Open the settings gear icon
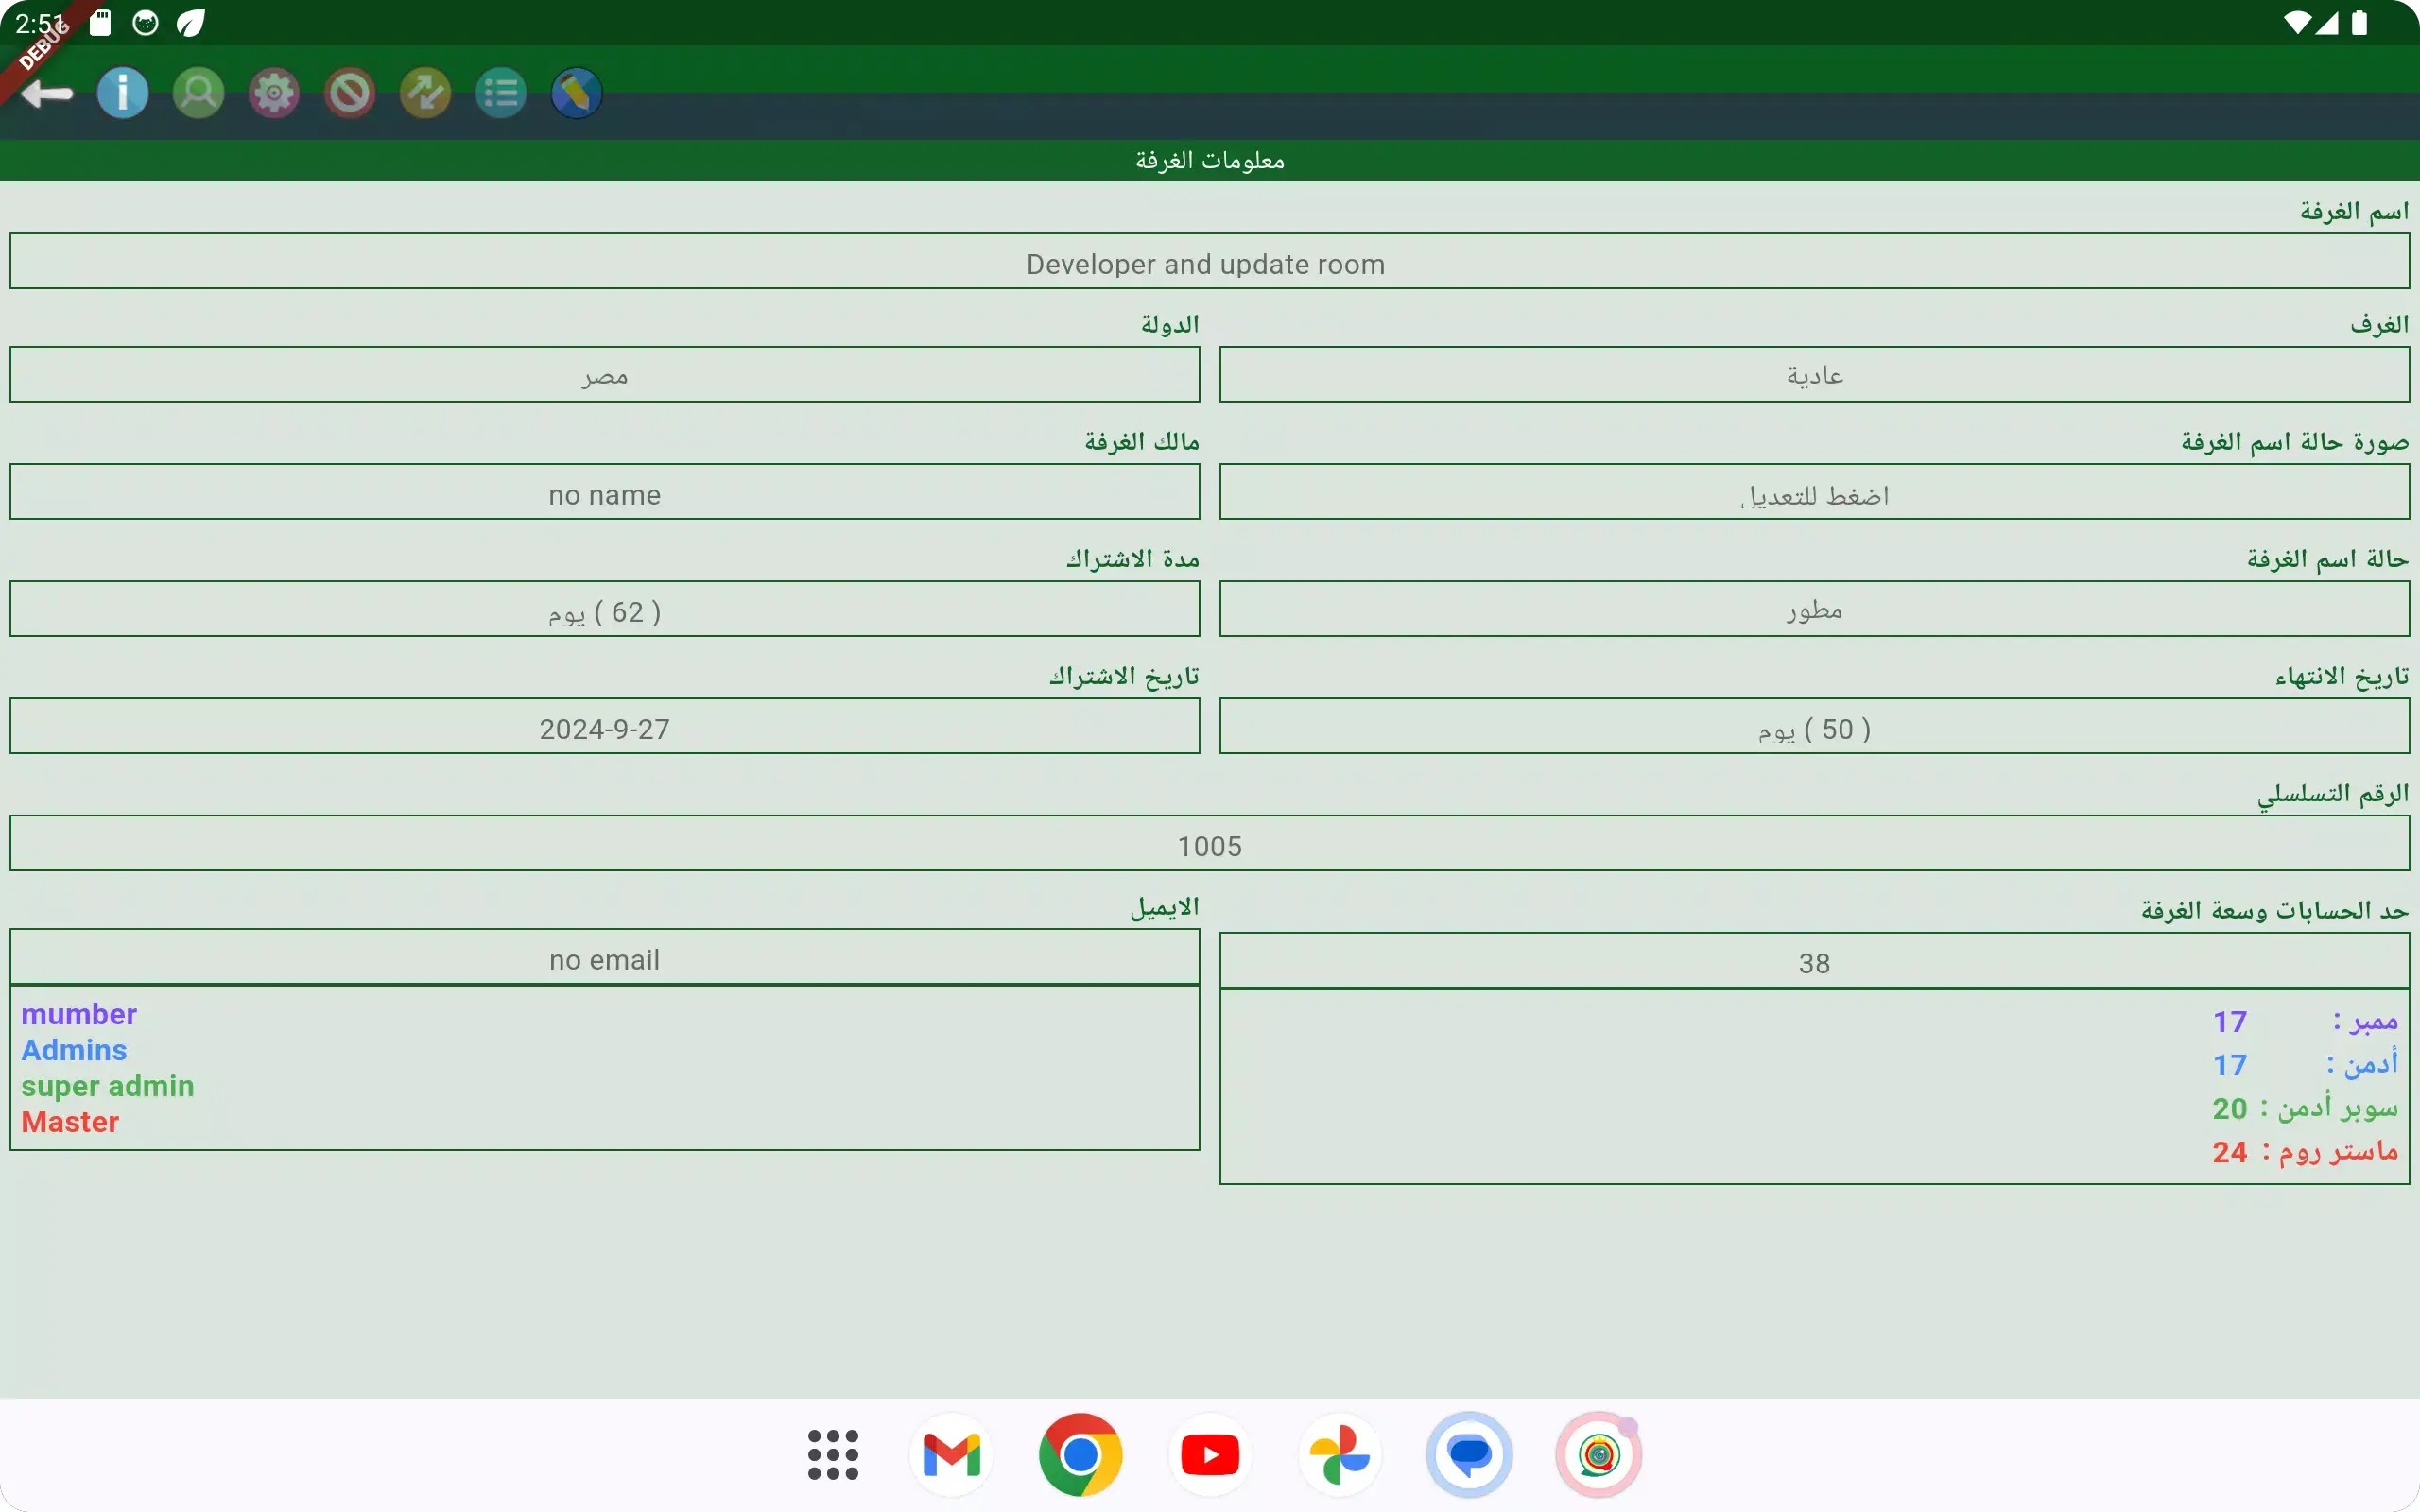Image resolution: width=2420 pixels, height=1512 pixels. coord(273,92)
